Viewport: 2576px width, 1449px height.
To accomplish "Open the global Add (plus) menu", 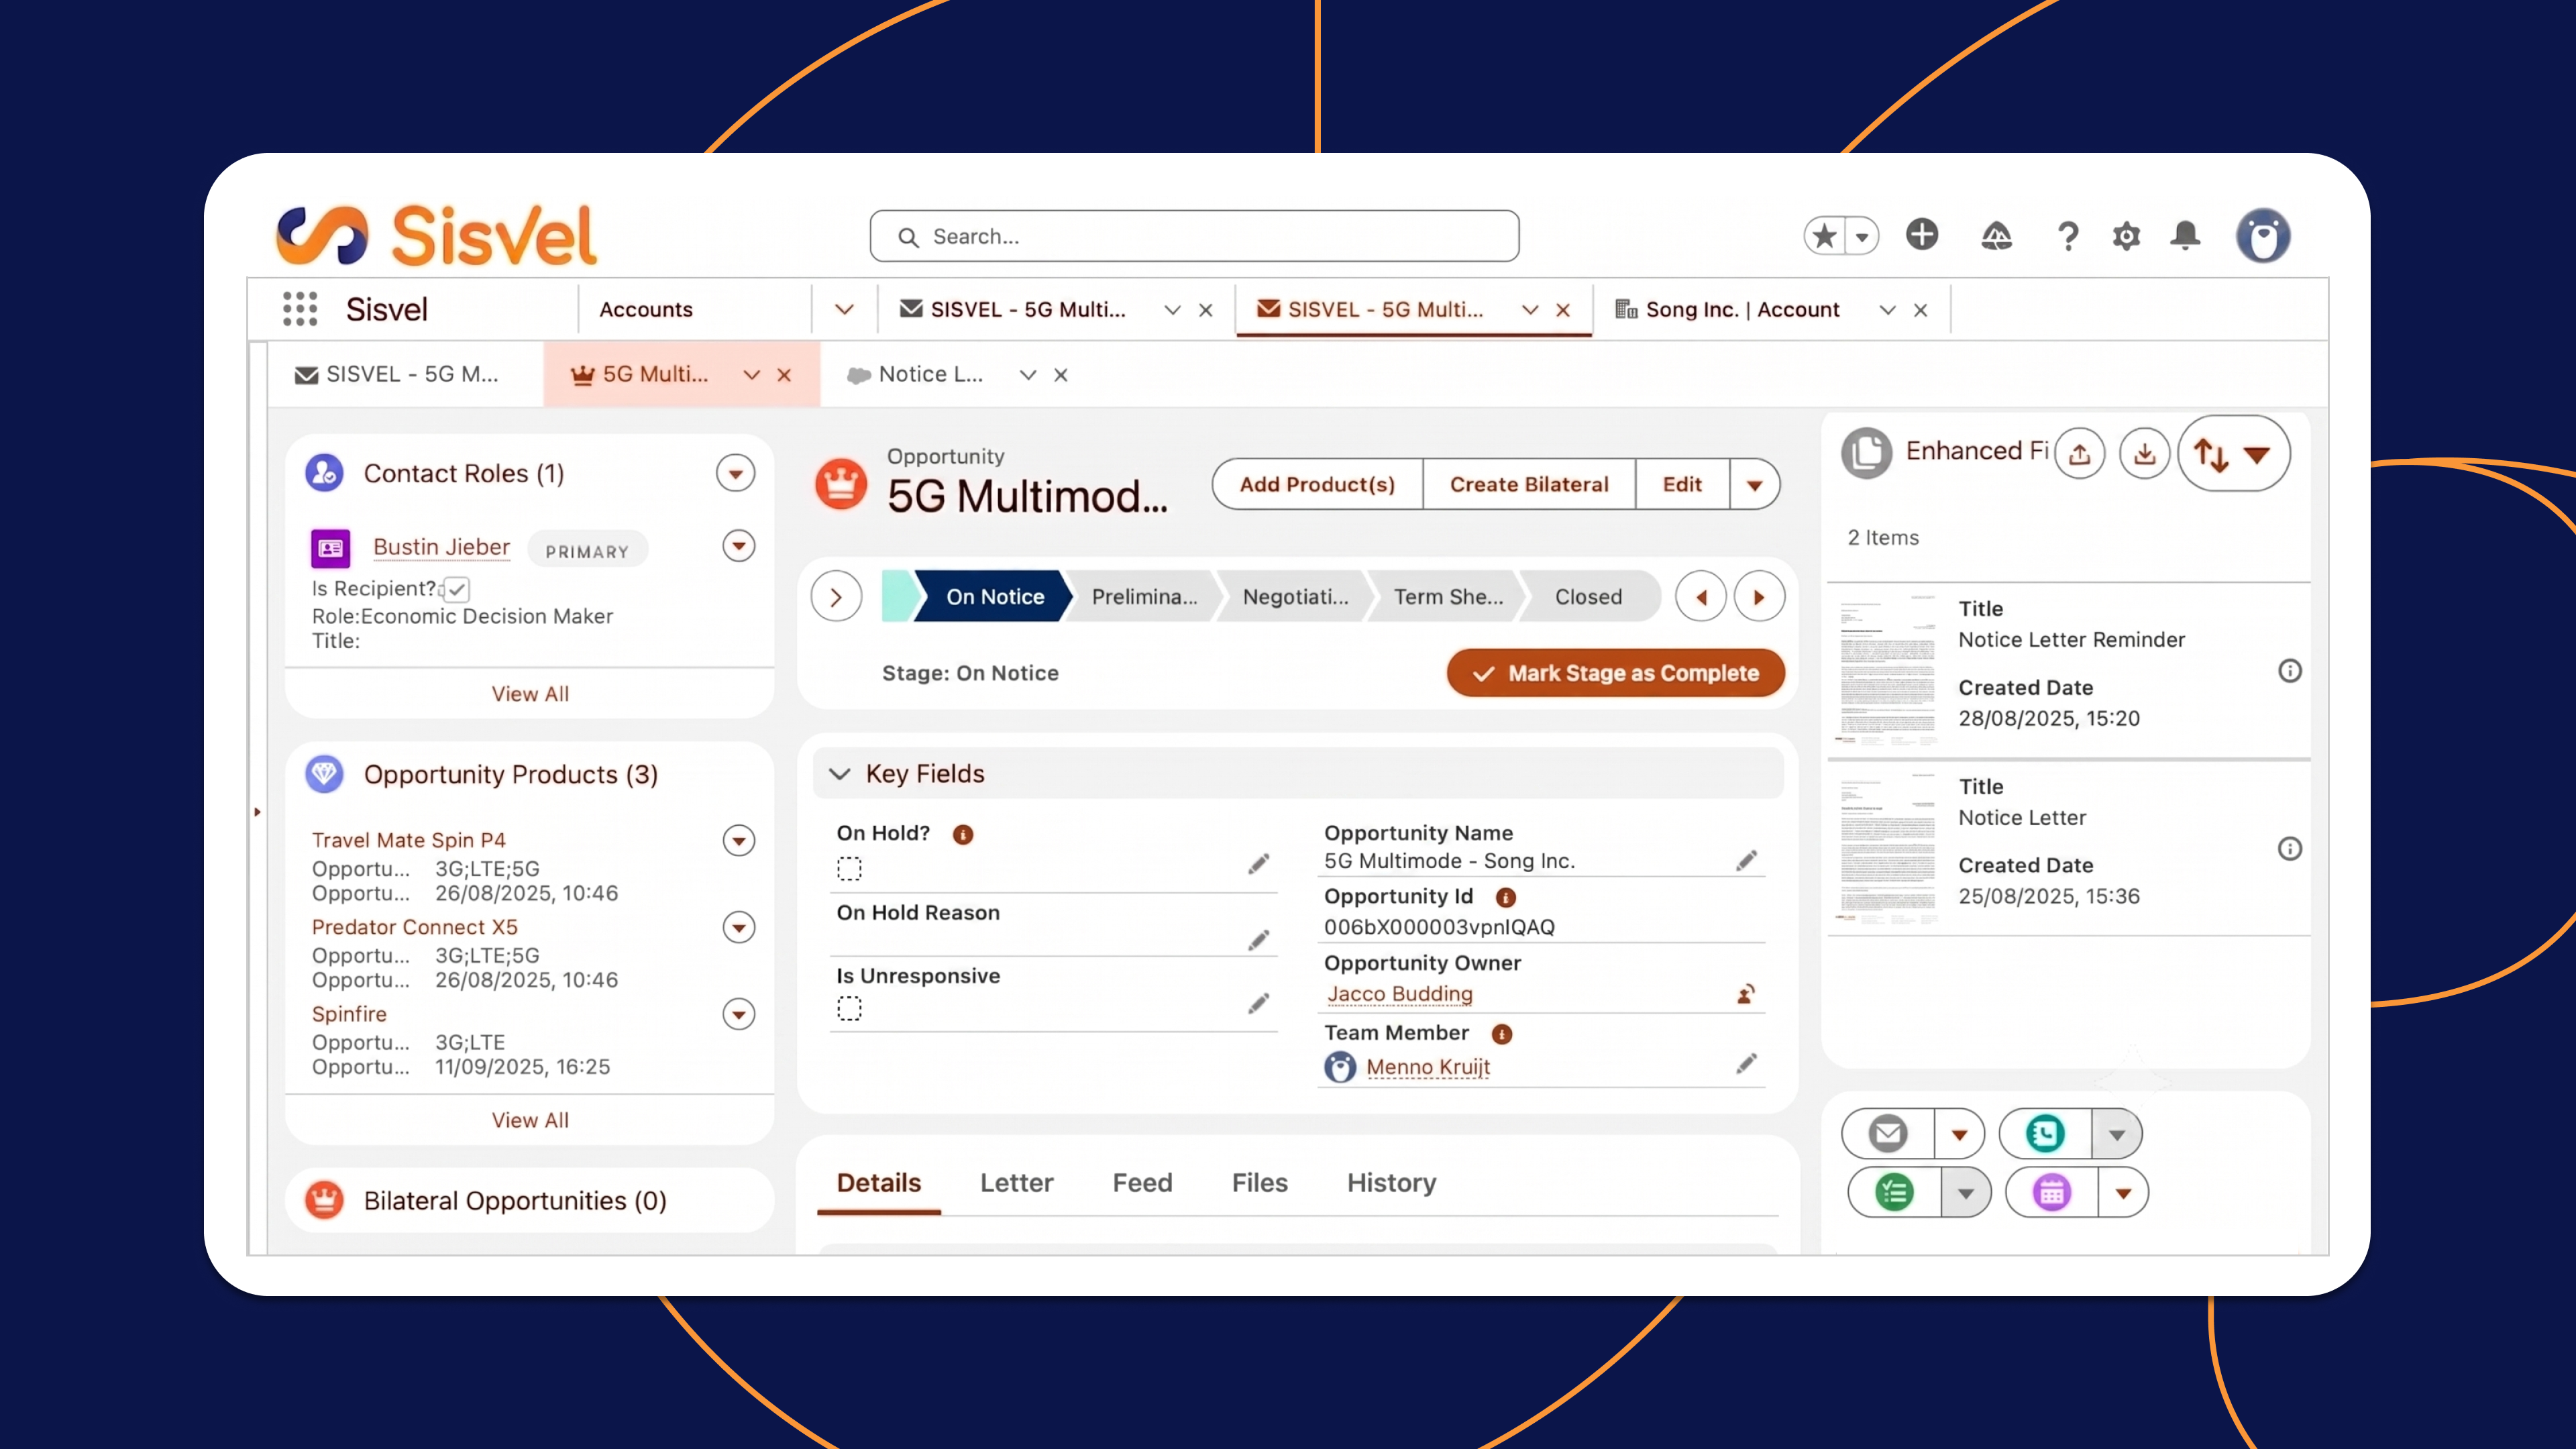I will [1922, 235].
